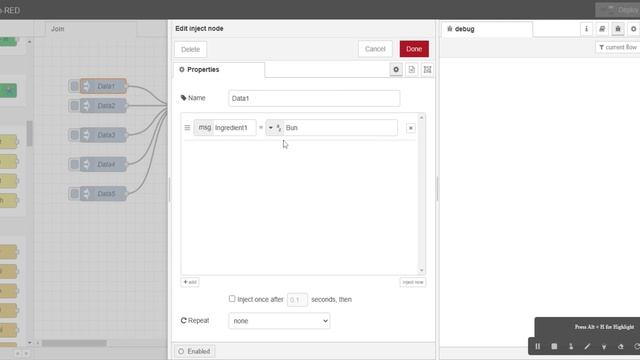The image size is (640, 360).
Task: Click the property list scroll-down arrow
Action: [422, 270]
